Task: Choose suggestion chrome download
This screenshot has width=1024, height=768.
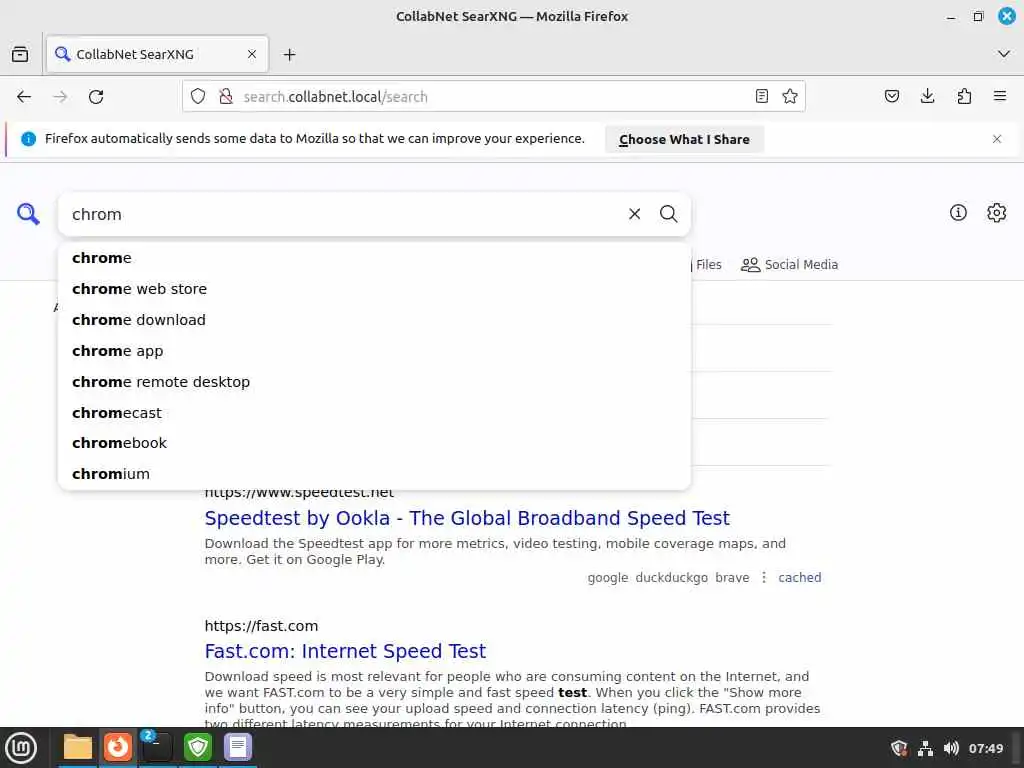Action: point(374,320)
